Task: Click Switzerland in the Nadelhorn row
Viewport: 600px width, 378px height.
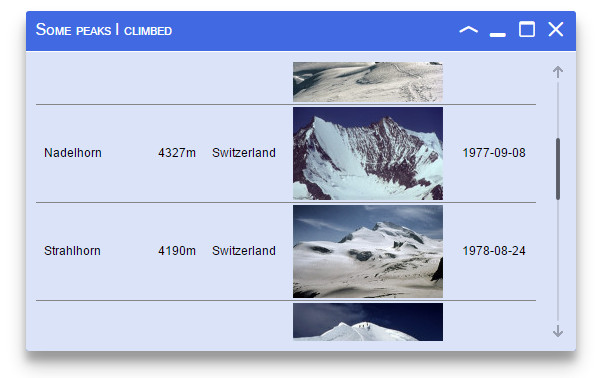Action: click(x=244, y=153)
